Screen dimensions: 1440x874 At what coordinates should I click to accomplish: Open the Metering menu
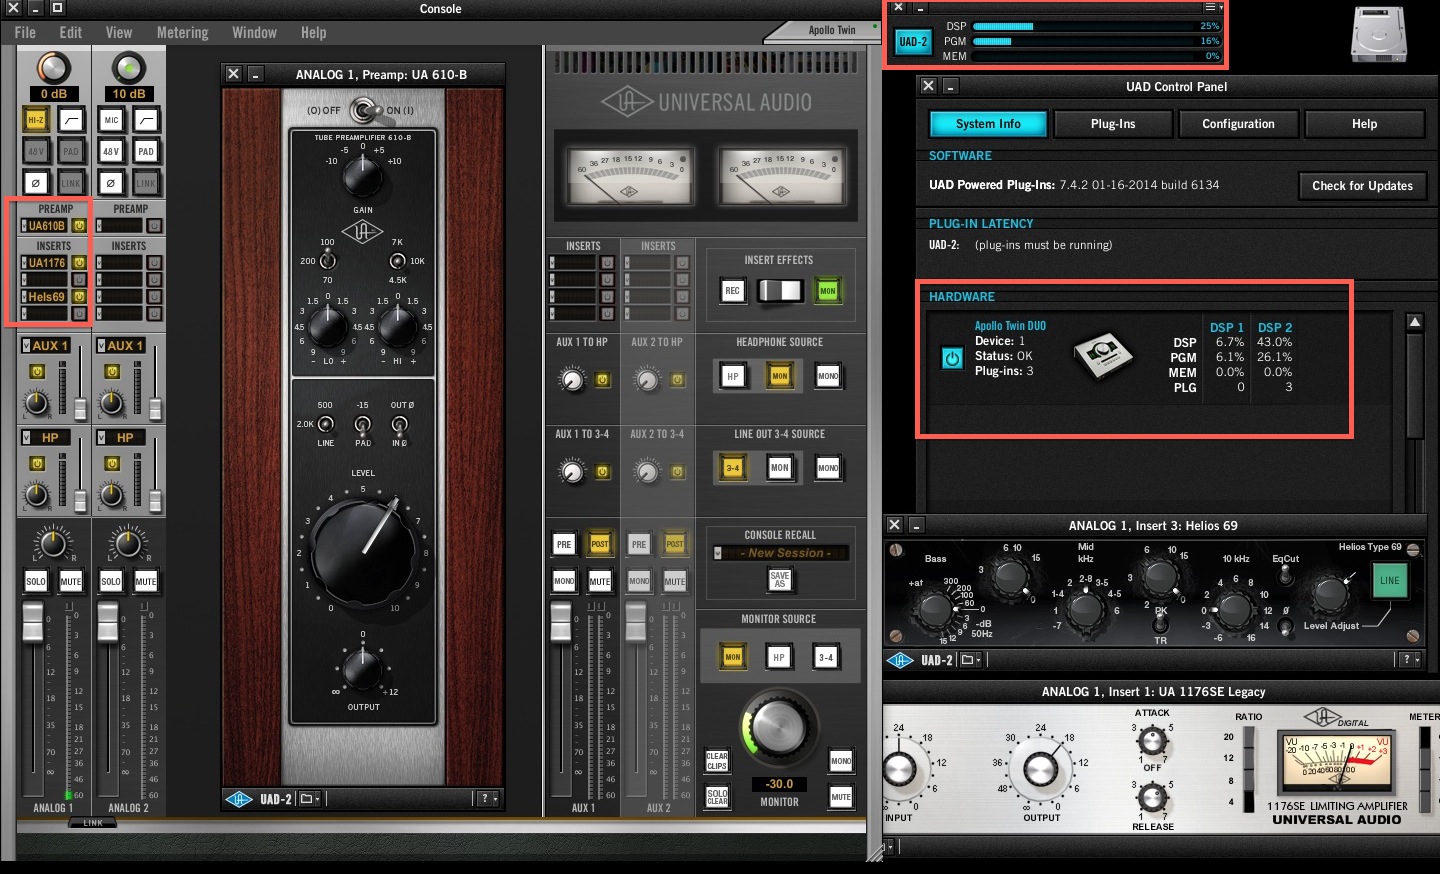click(182, 32)
